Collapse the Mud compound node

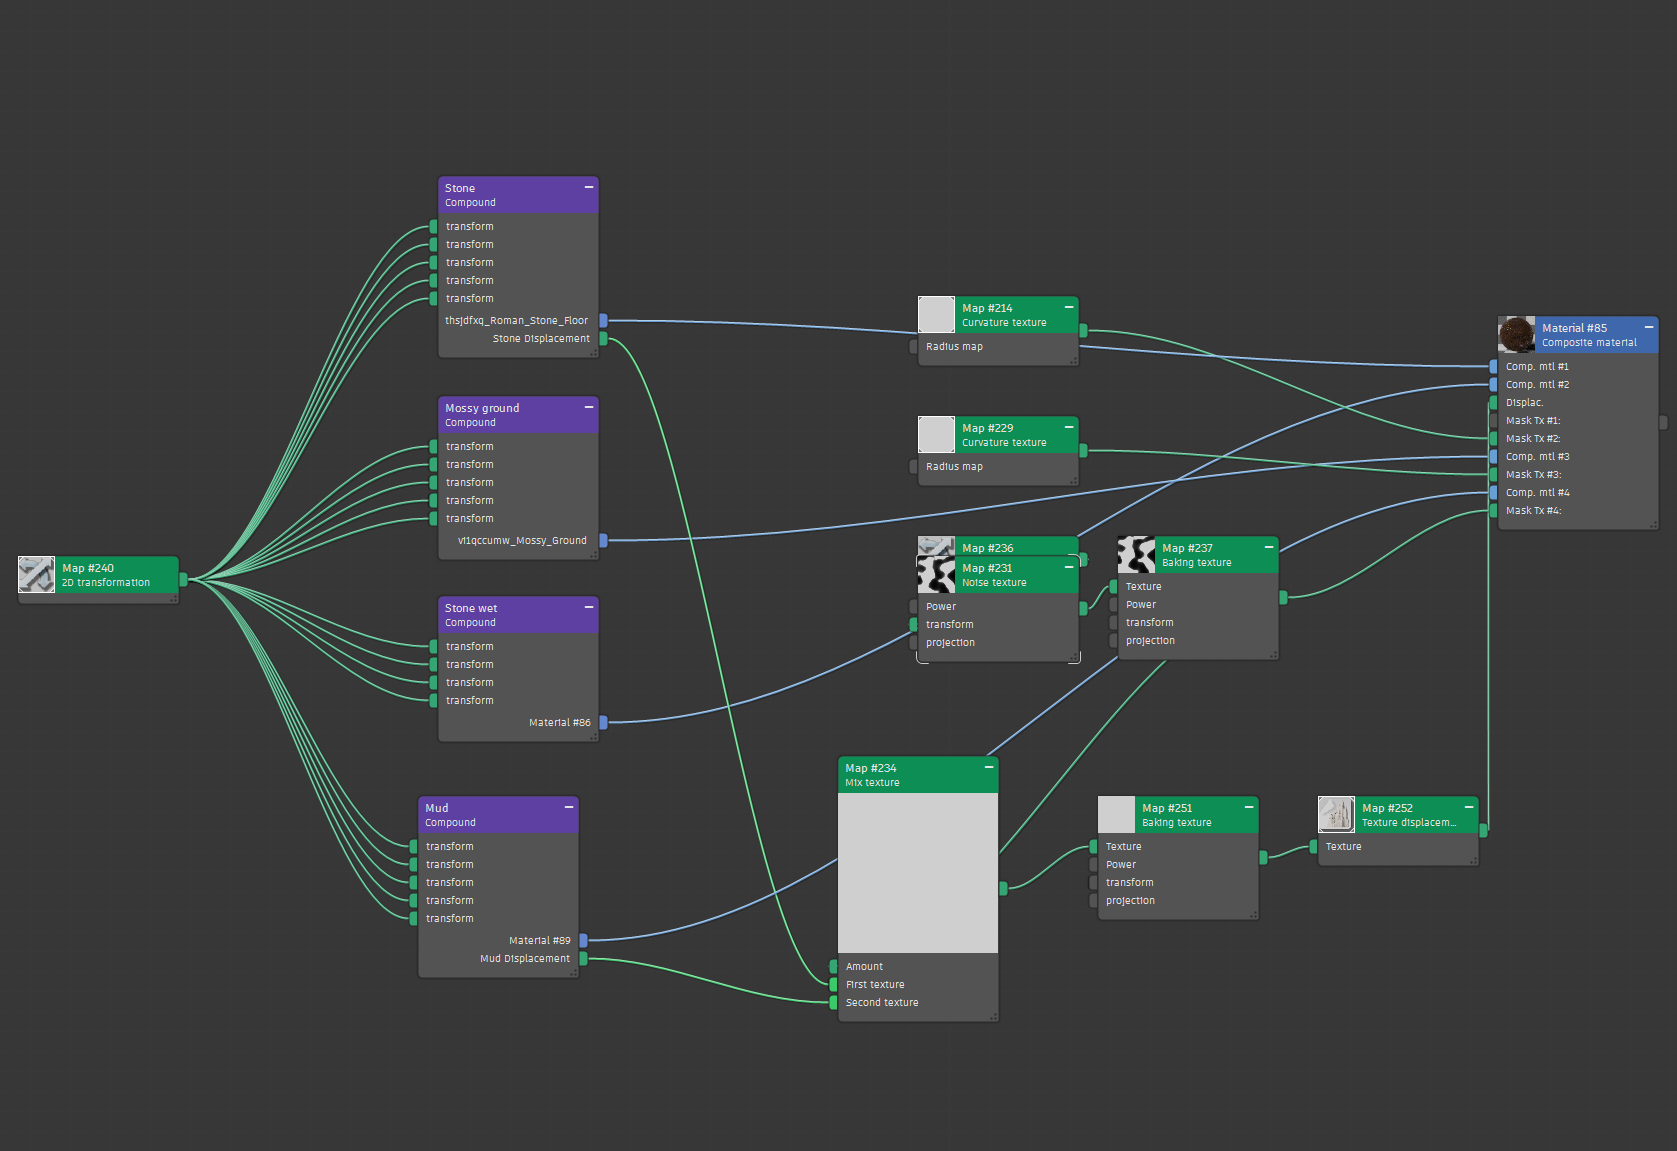point(569,808)
